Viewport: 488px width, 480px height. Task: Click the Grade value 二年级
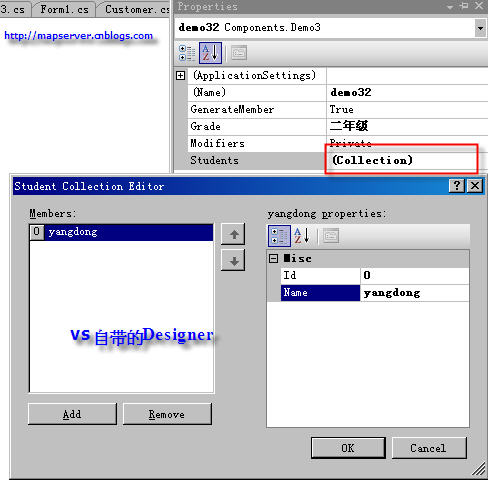coord(407,126)
